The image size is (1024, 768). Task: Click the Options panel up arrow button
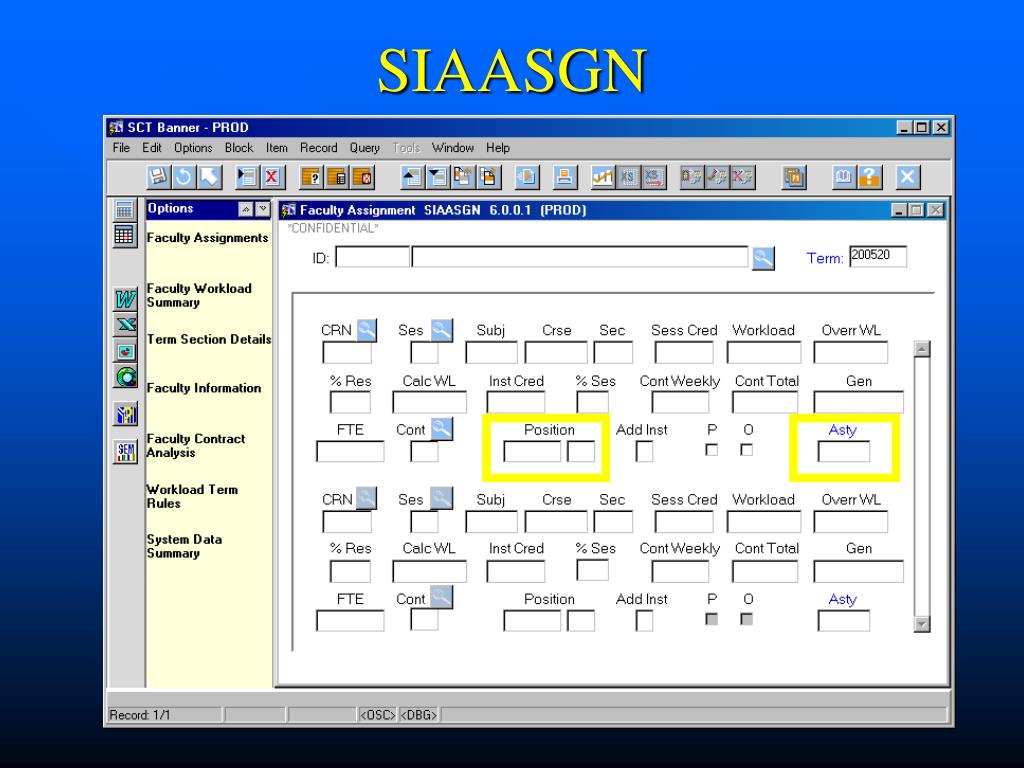click(x=246, y=209)
